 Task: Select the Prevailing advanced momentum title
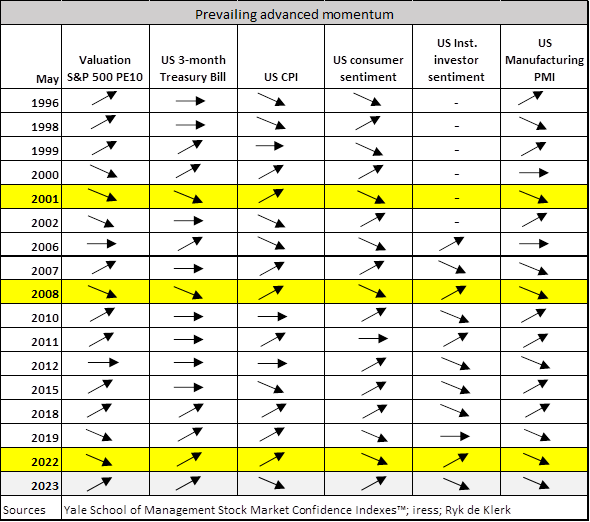point(294,14)
